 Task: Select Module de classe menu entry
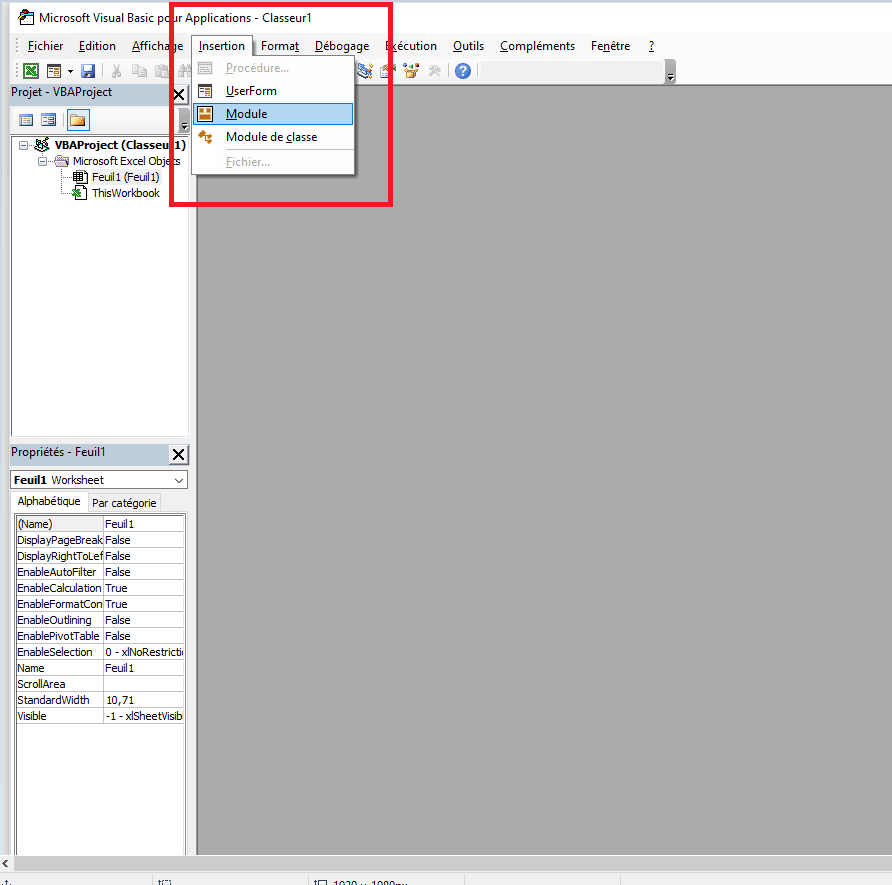click(271, 137)
